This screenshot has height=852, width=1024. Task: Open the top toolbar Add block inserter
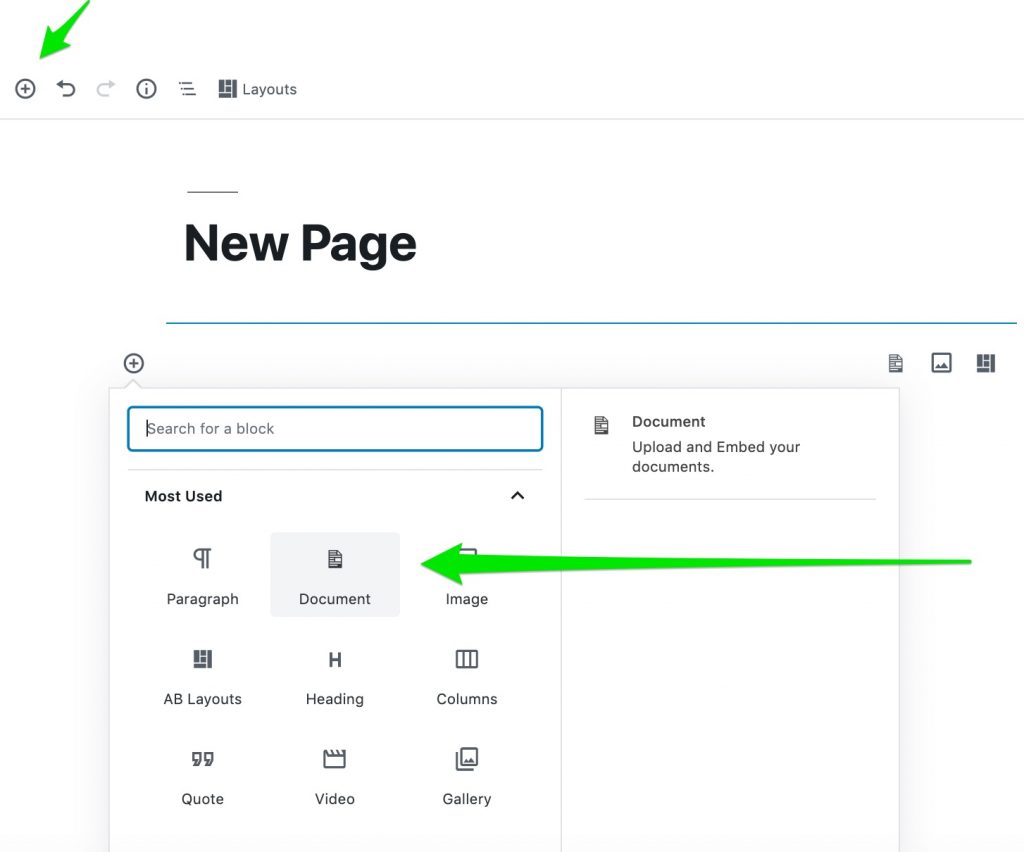25,89
